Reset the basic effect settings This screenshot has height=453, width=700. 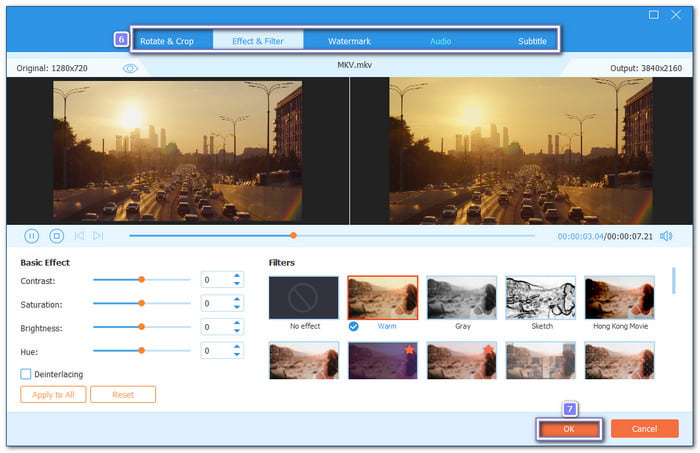[123, 395]
